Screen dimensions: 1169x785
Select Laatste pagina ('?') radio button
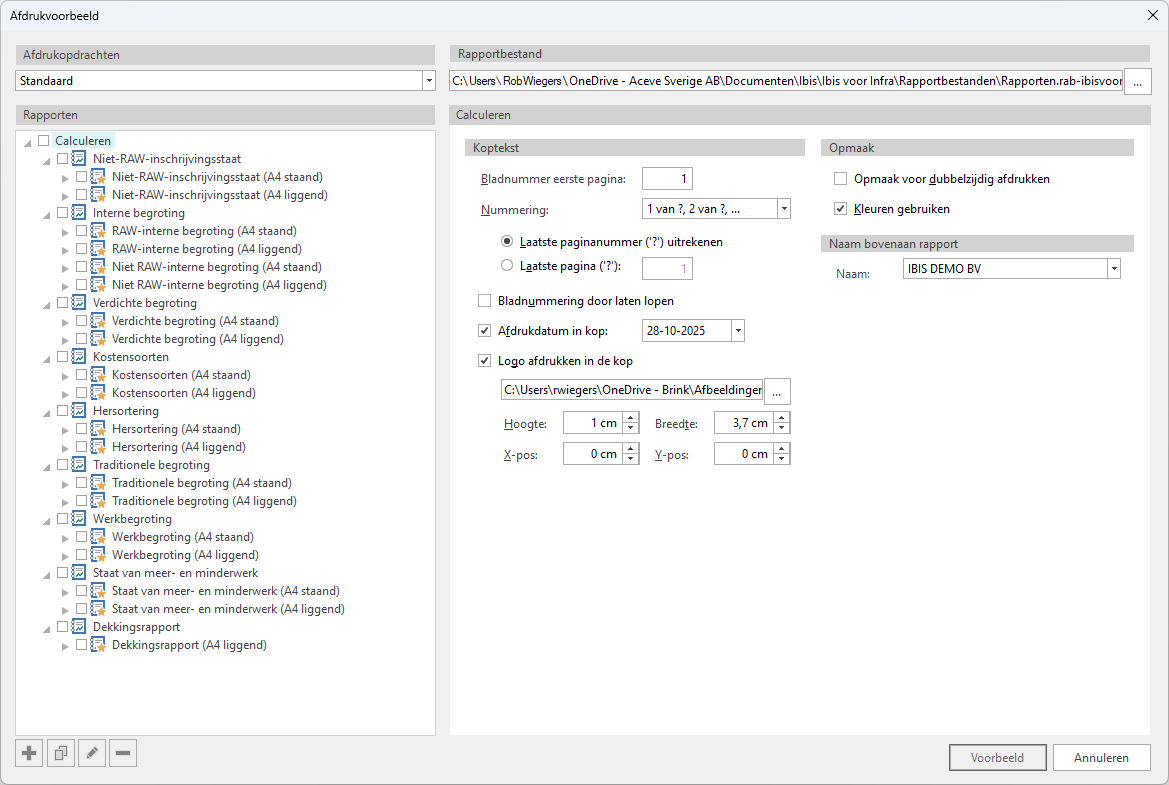click(x=507, y=266)
